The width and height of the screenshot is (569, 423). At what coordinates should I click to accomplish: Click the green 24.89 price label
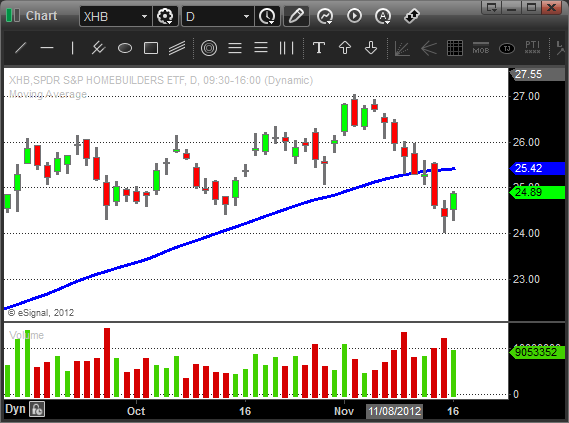coord(537,192)
